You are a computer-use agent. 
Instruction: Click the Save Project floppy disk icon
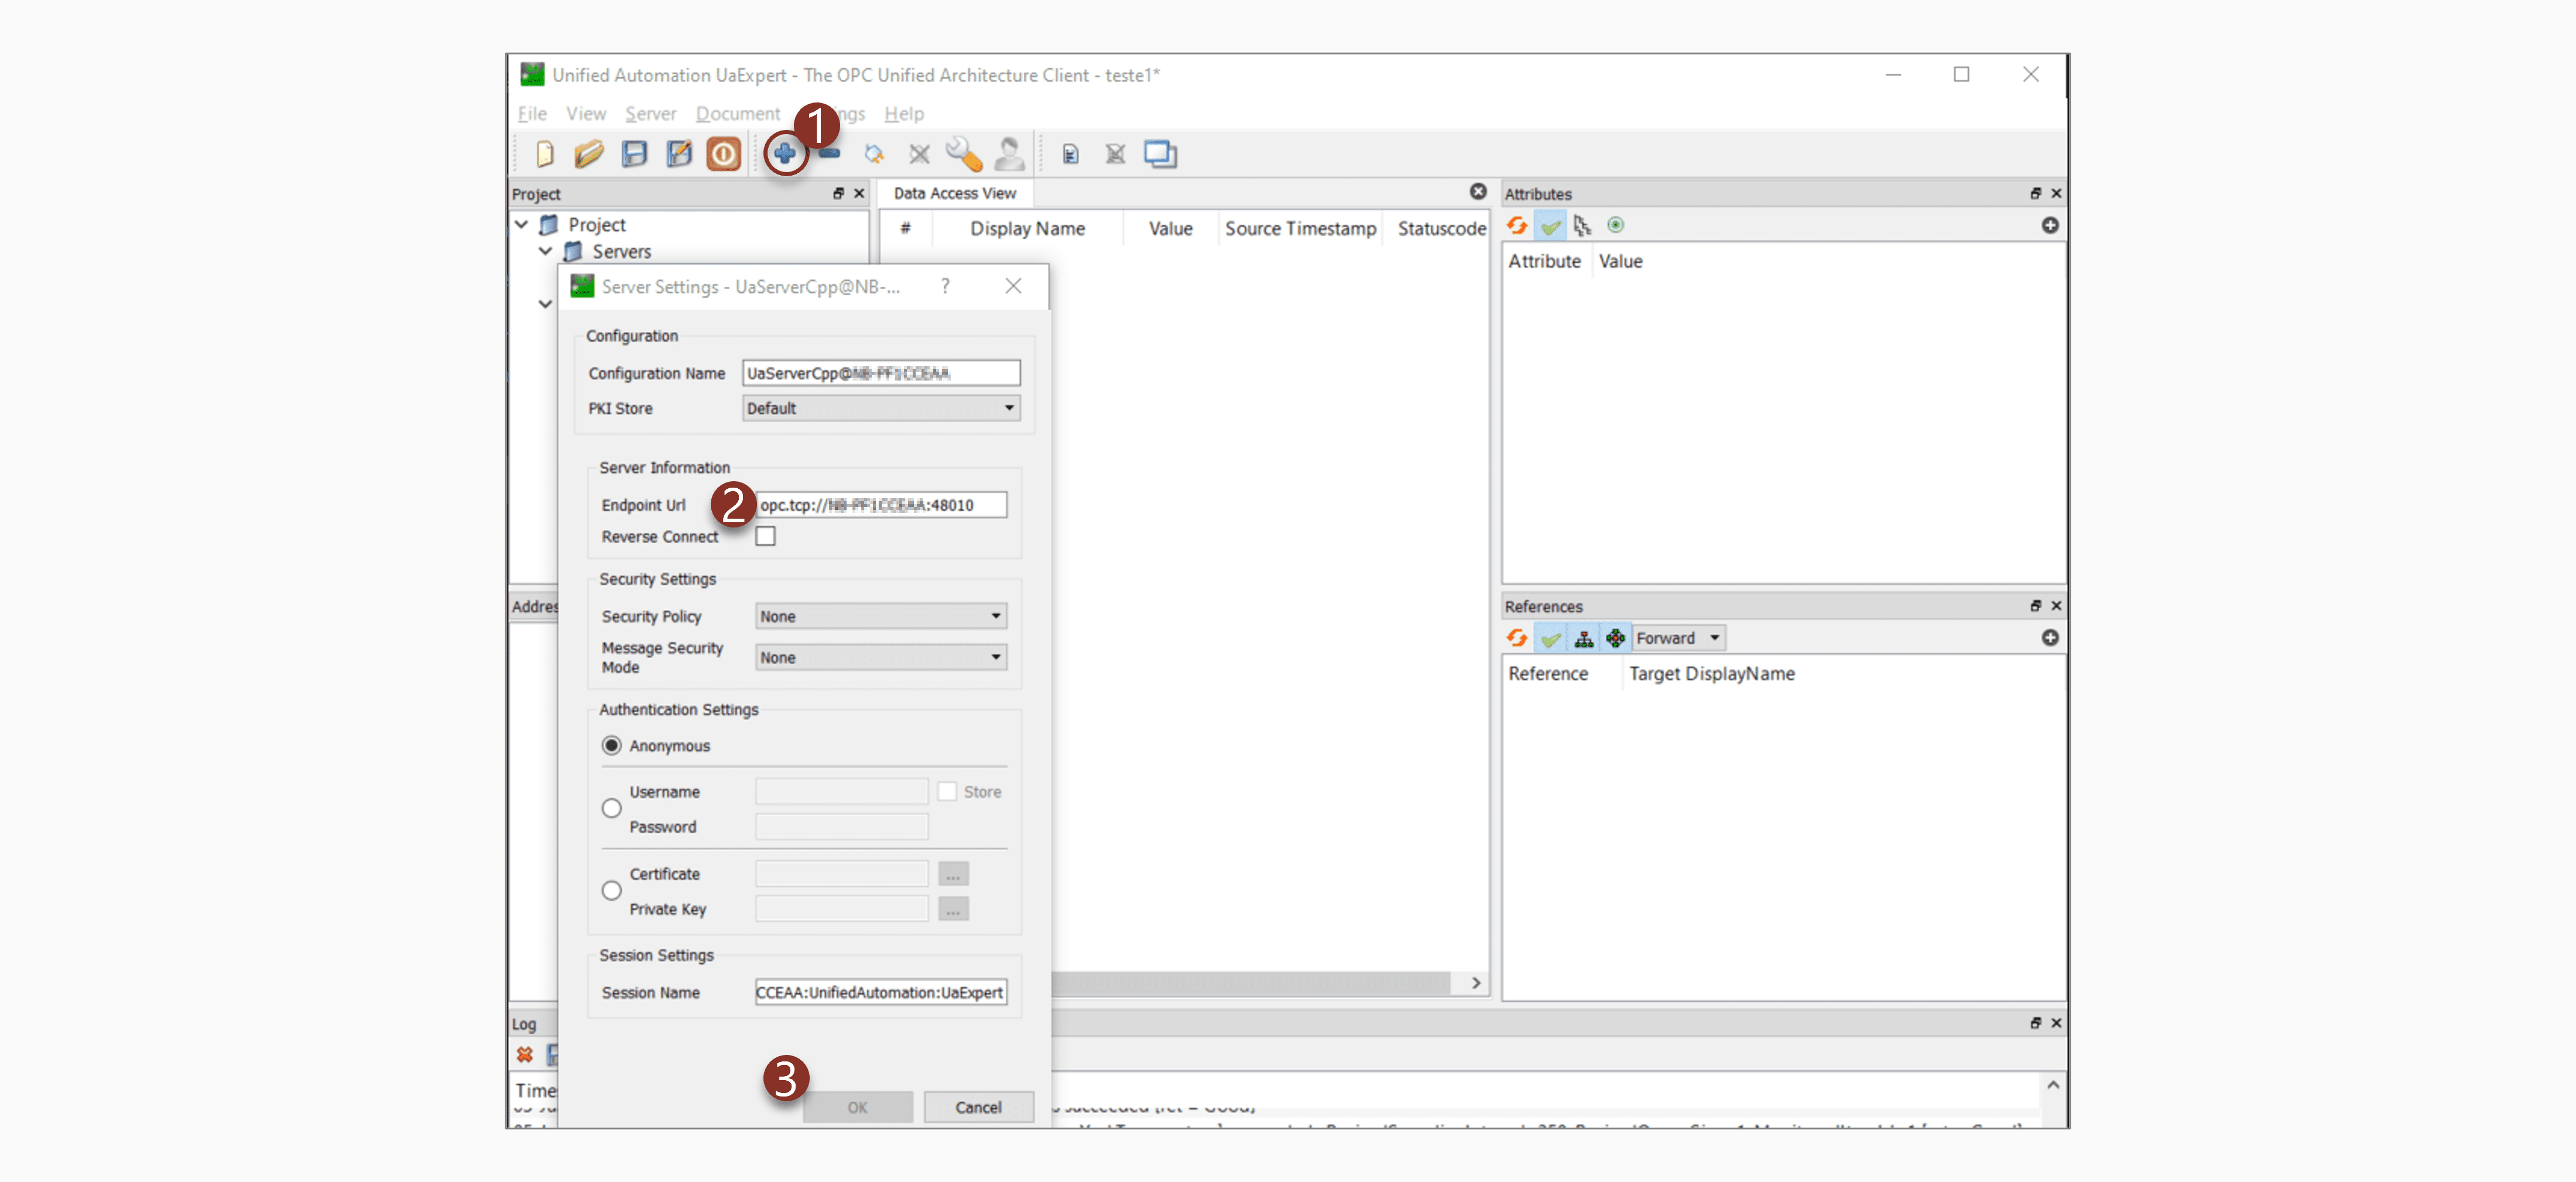pyautogui.click(x=634, y=154)
